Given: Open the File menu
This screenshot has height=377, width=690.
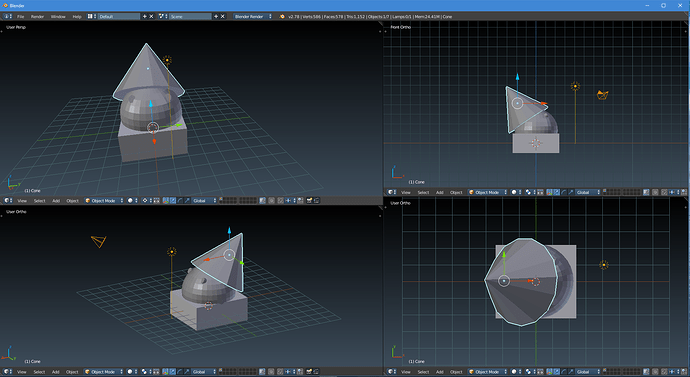Looking at the screenshot, I should (x=20, y=16).
